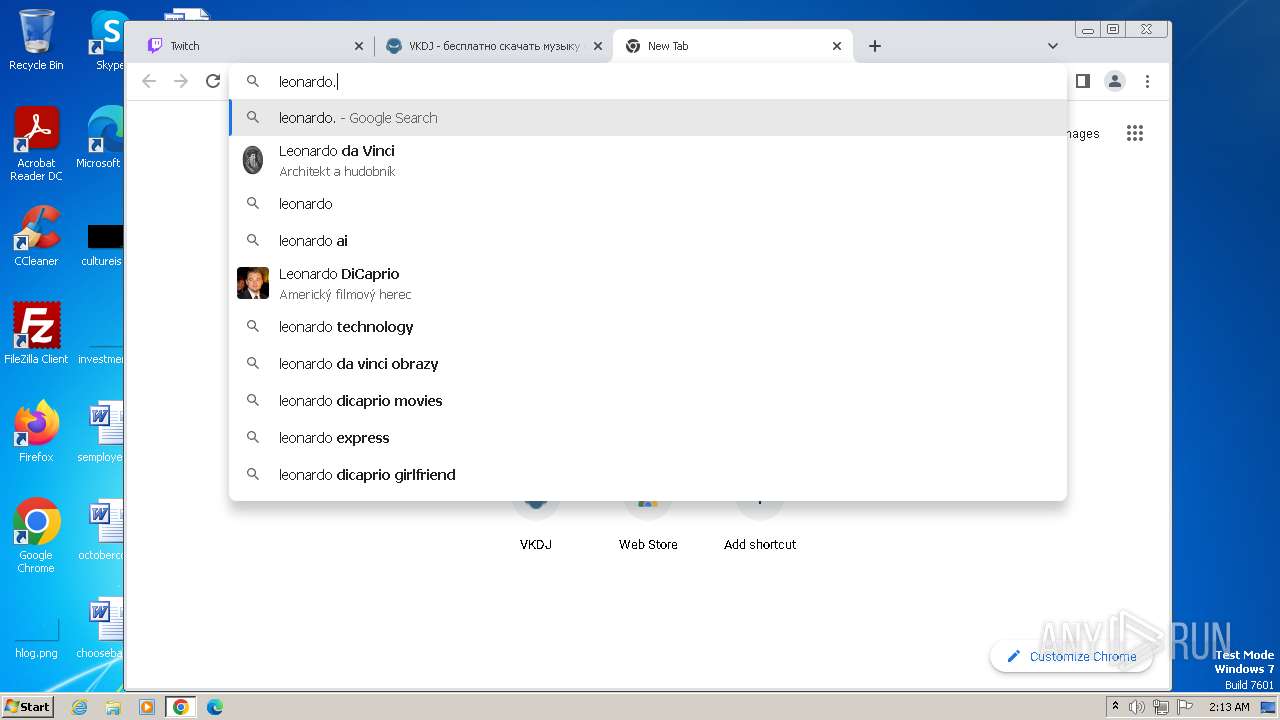Open FileZilla Client desktop icon

[36, 333]
